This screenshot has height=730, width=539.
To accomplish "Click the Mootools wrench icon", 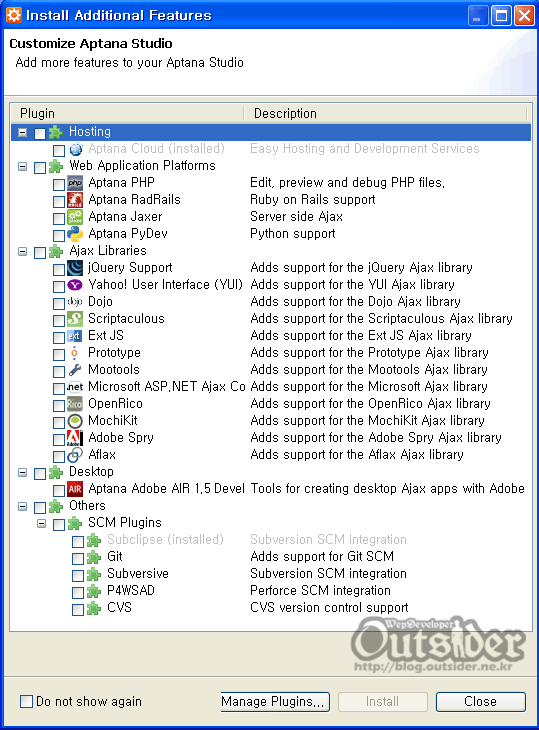I will 75,370.
